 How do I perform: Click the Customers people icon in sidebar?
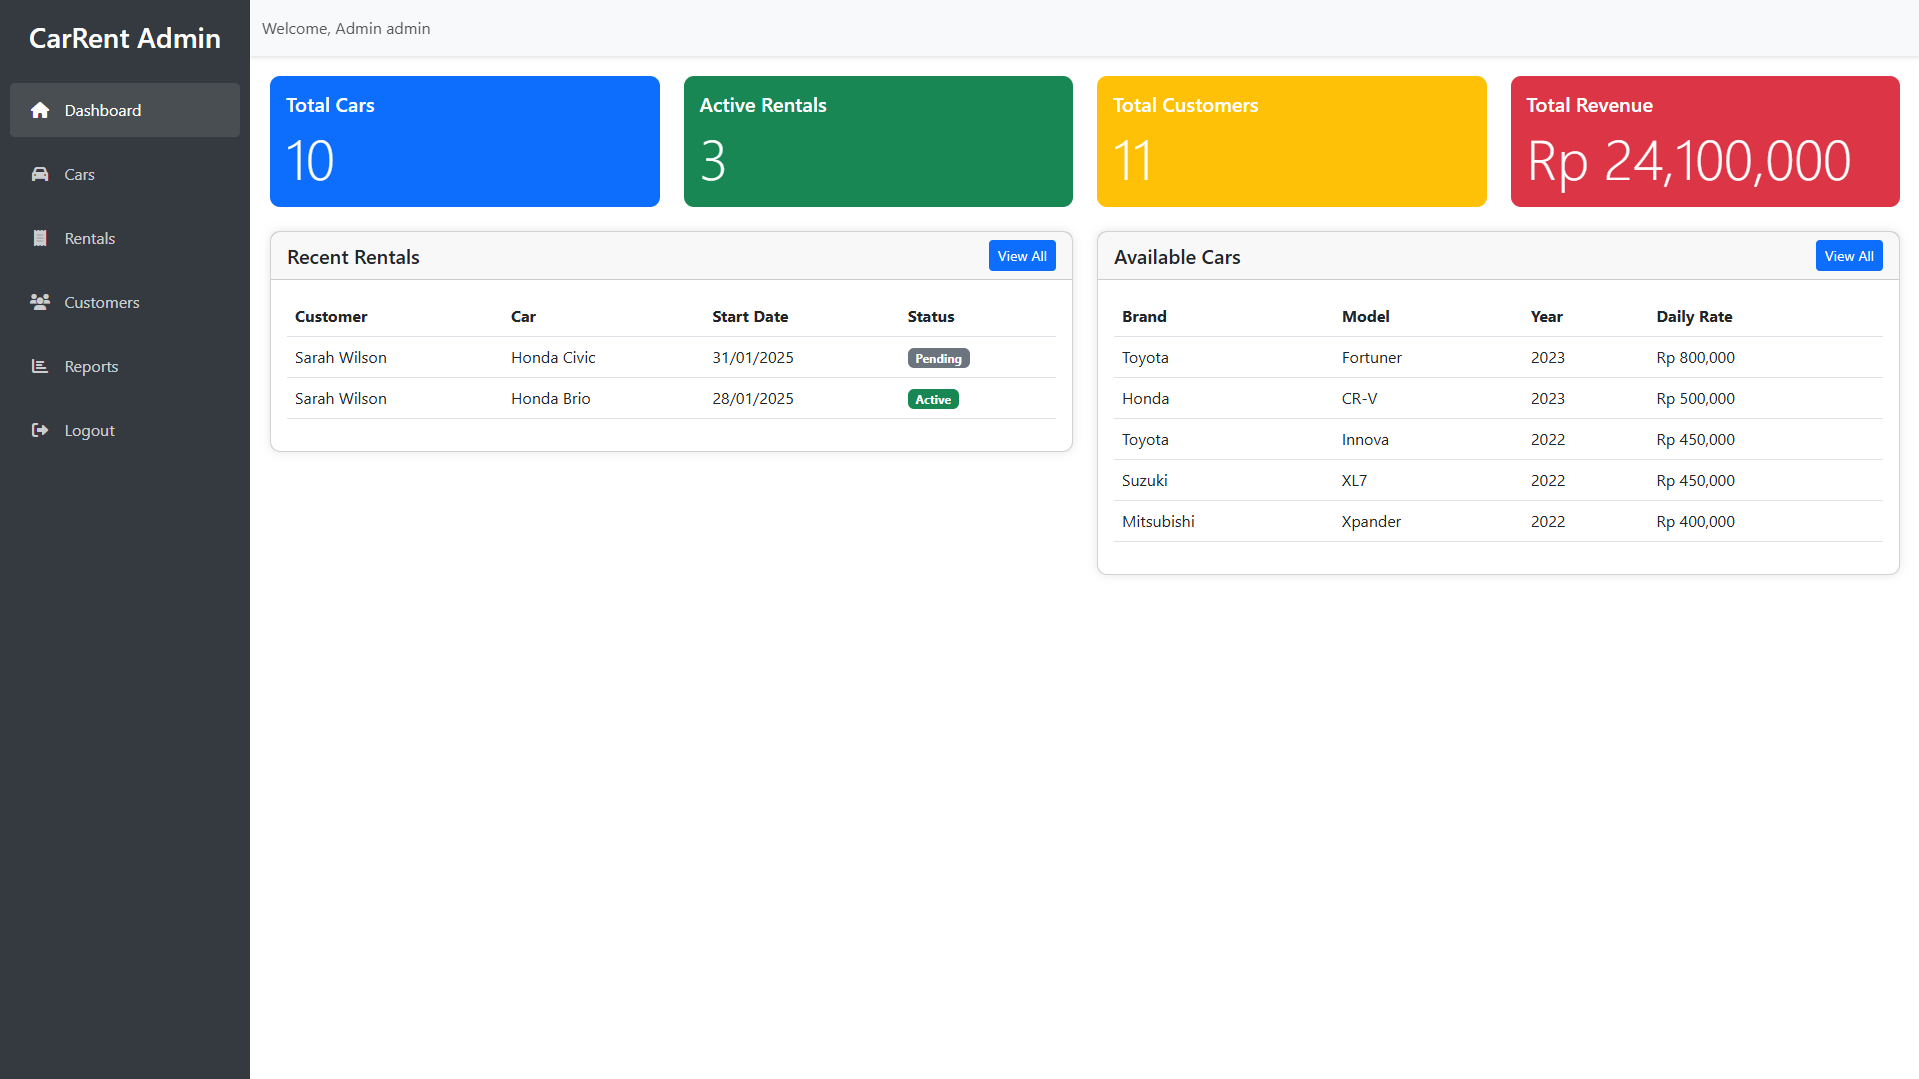coord(40,302)
